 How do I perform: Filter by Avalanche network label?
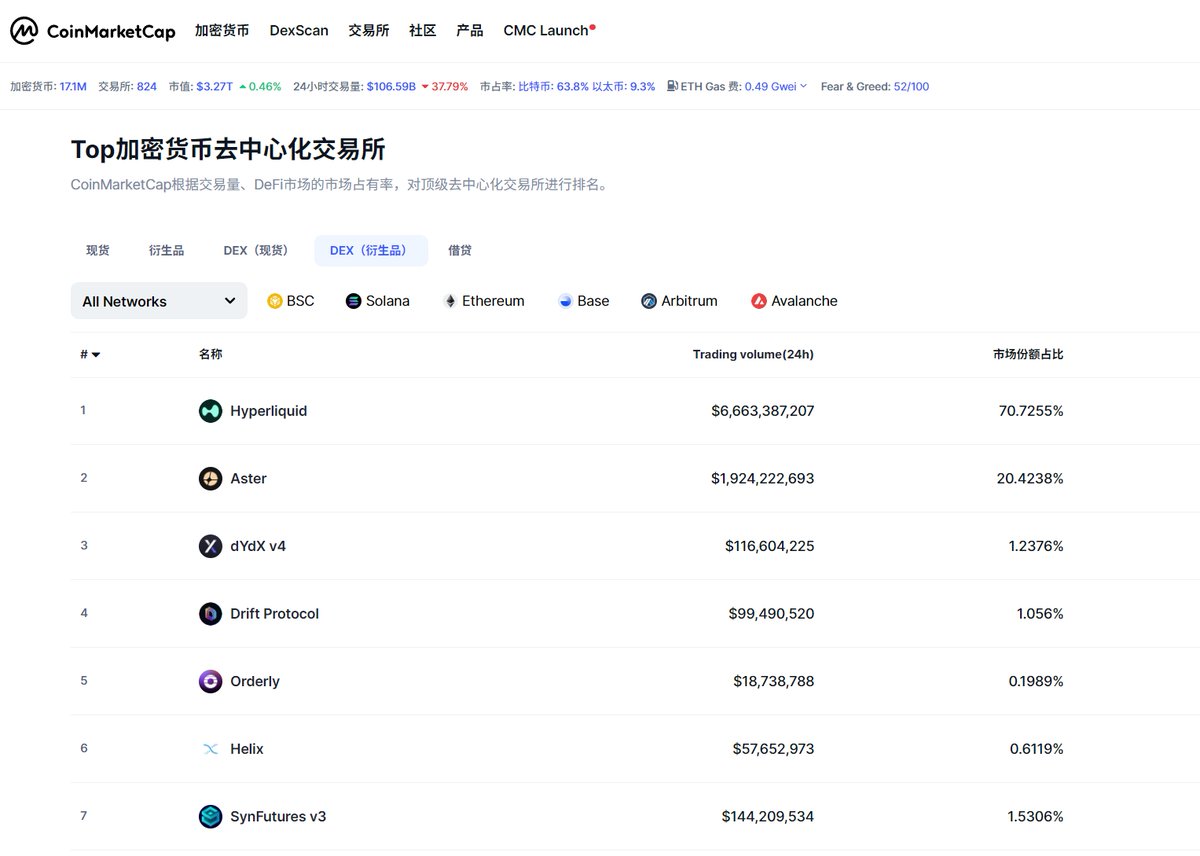pos(804,301)
